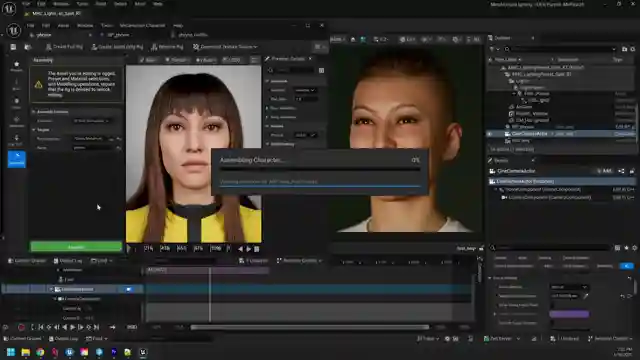The width and height of the screenshot is (640, 360).
Task: Toggle visibility of CineCameraActor in Outliner
Action: (490, 133)
